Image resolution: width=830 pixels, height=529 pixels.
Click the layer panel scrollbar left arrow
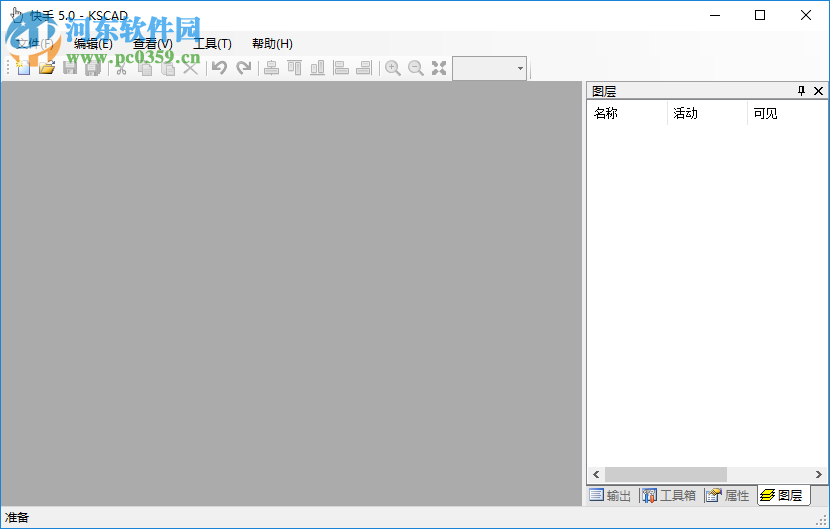coord(596,474)
